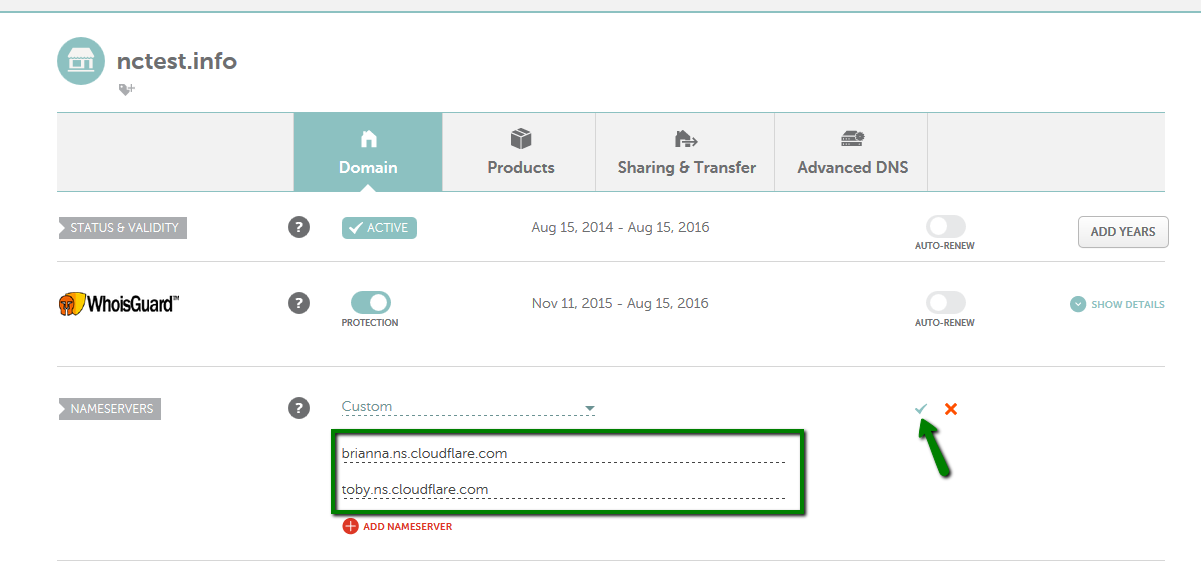Click the brianna.ns.cloudflare.com nameserver field
1201x573 pixels.
pyautogui.click(x=562, y=454)
